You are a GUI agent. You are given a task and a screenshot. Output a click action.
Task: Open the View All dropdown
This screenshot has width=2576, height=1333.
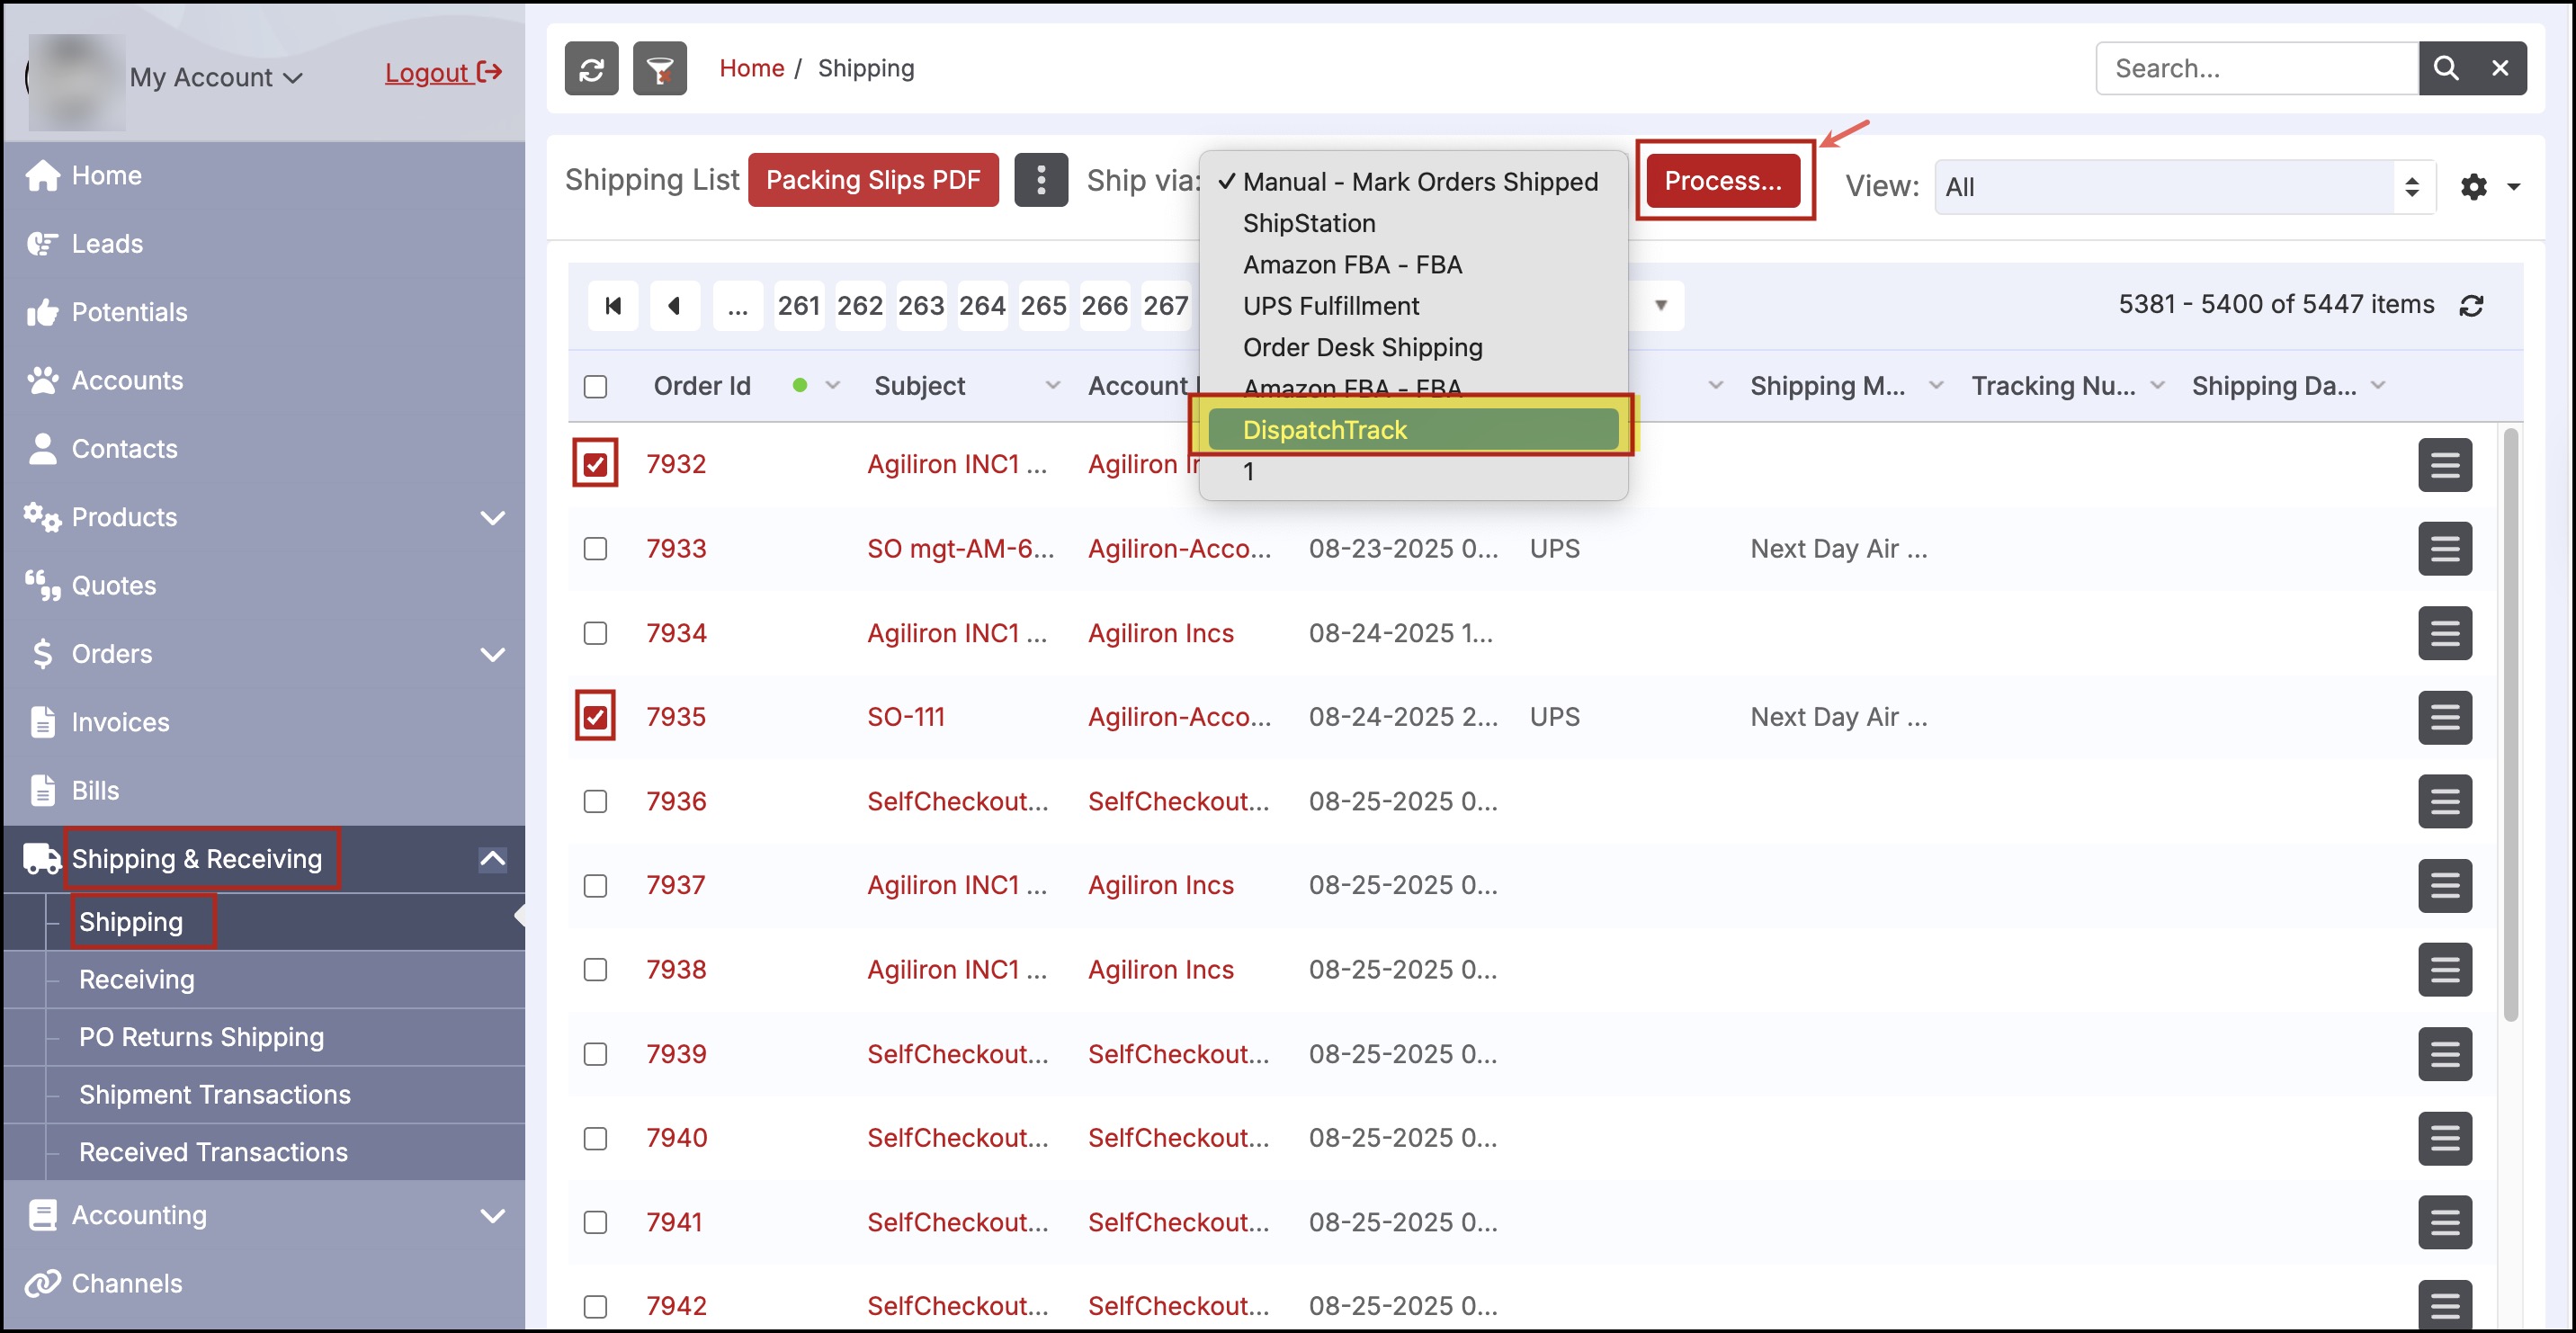[2183, 187]
